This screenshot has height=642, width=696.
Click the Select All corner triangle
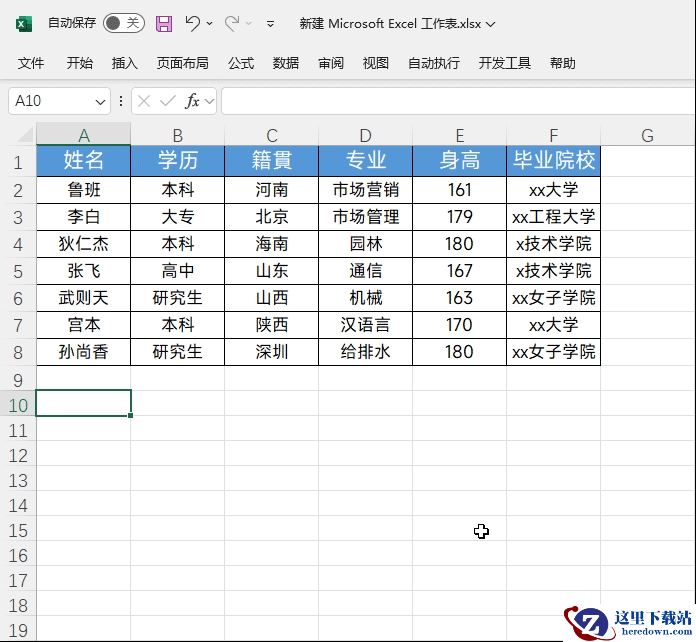click(25, 135)
